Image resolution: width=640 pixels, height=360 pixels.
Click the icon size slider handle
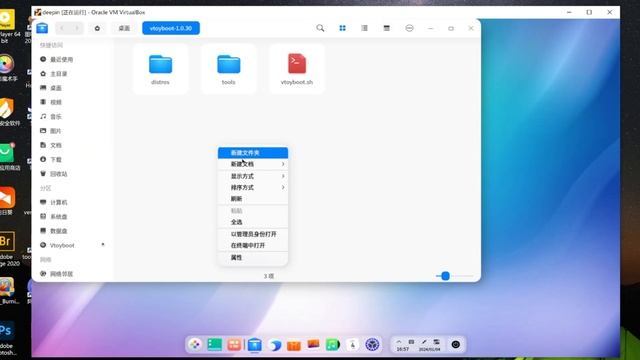[x=445, y=276]
